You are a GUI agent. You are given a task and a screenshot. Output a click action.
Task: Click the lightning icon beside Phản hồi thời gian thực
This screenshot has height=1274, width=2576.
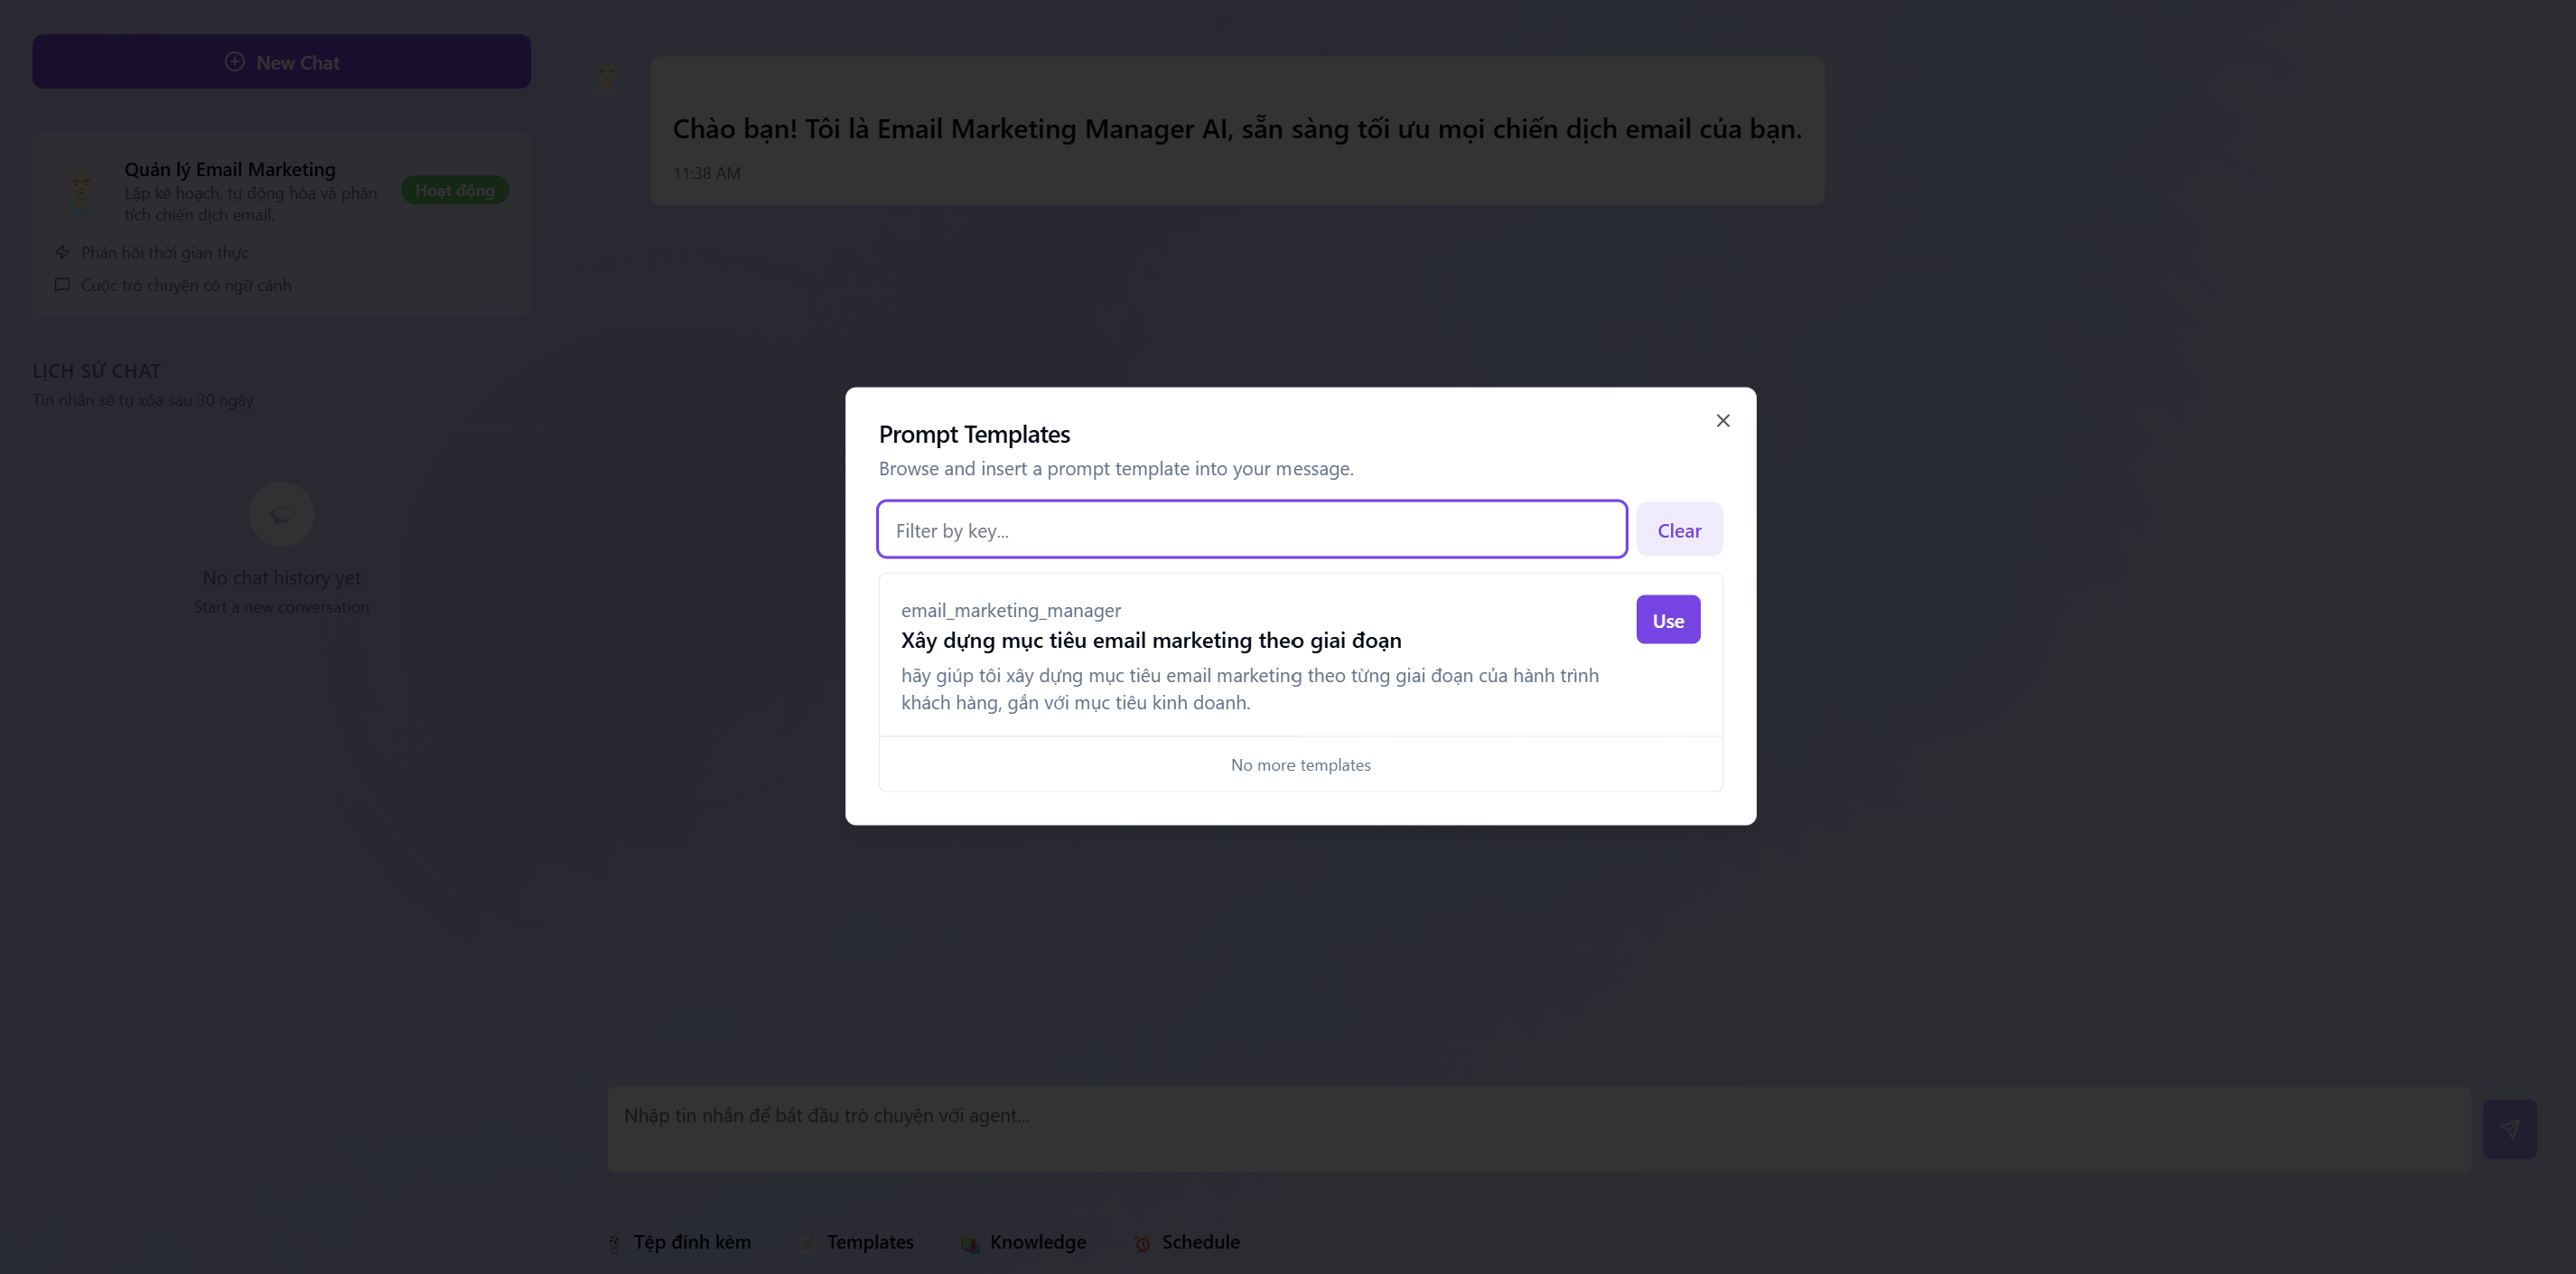coord(62,252)
